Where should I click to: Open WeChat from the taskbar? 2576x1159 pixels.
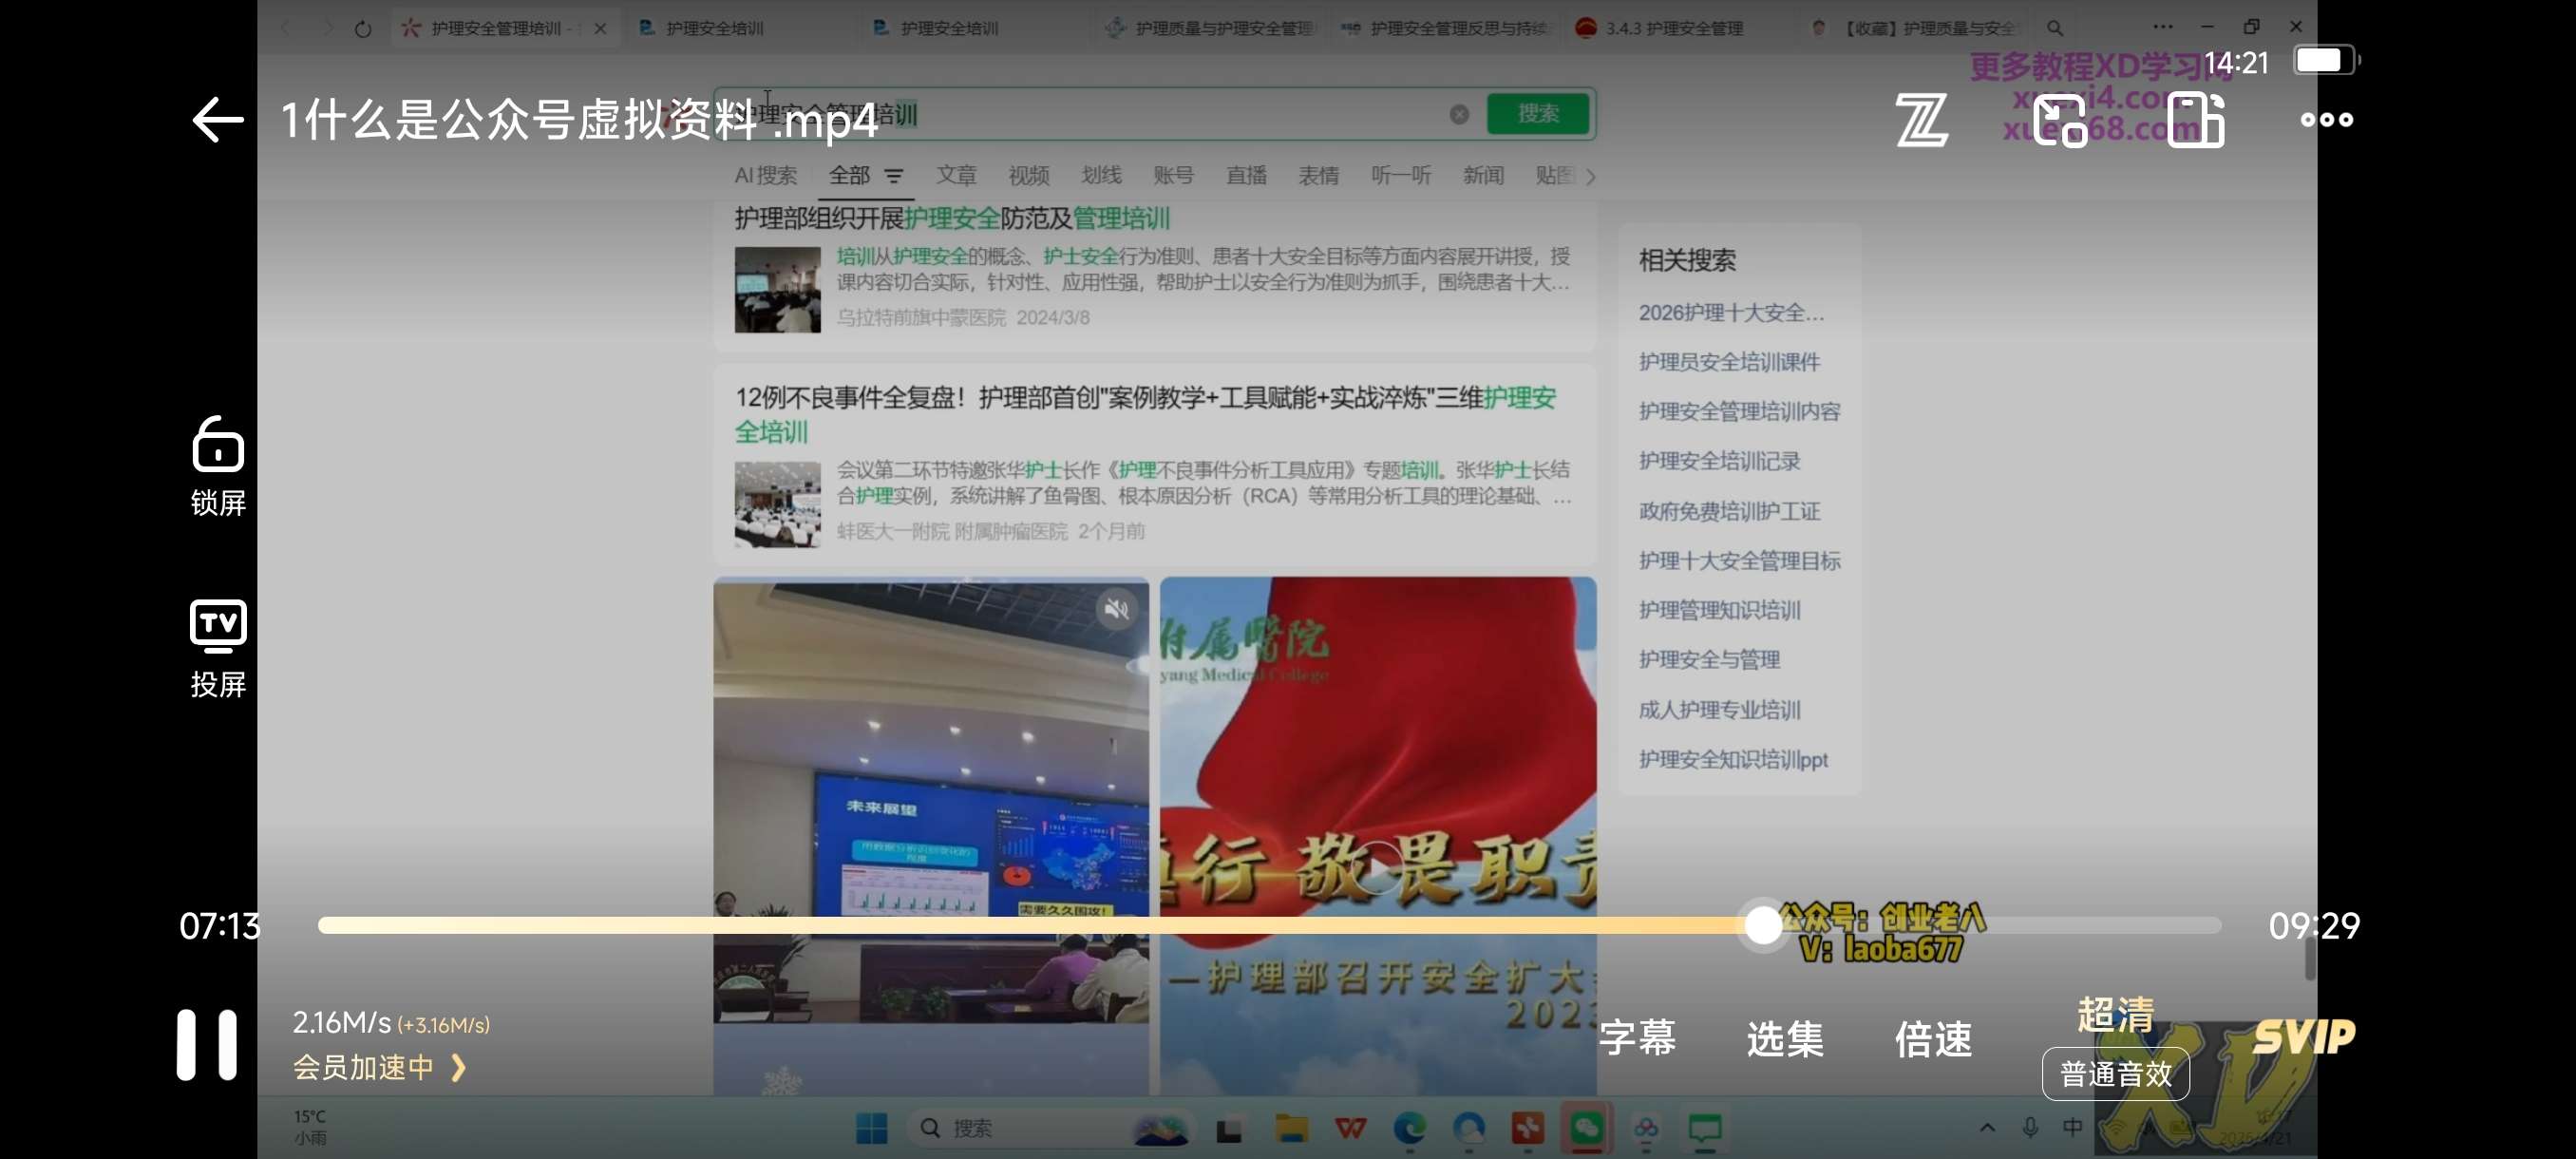[x=1586, y=1128]
